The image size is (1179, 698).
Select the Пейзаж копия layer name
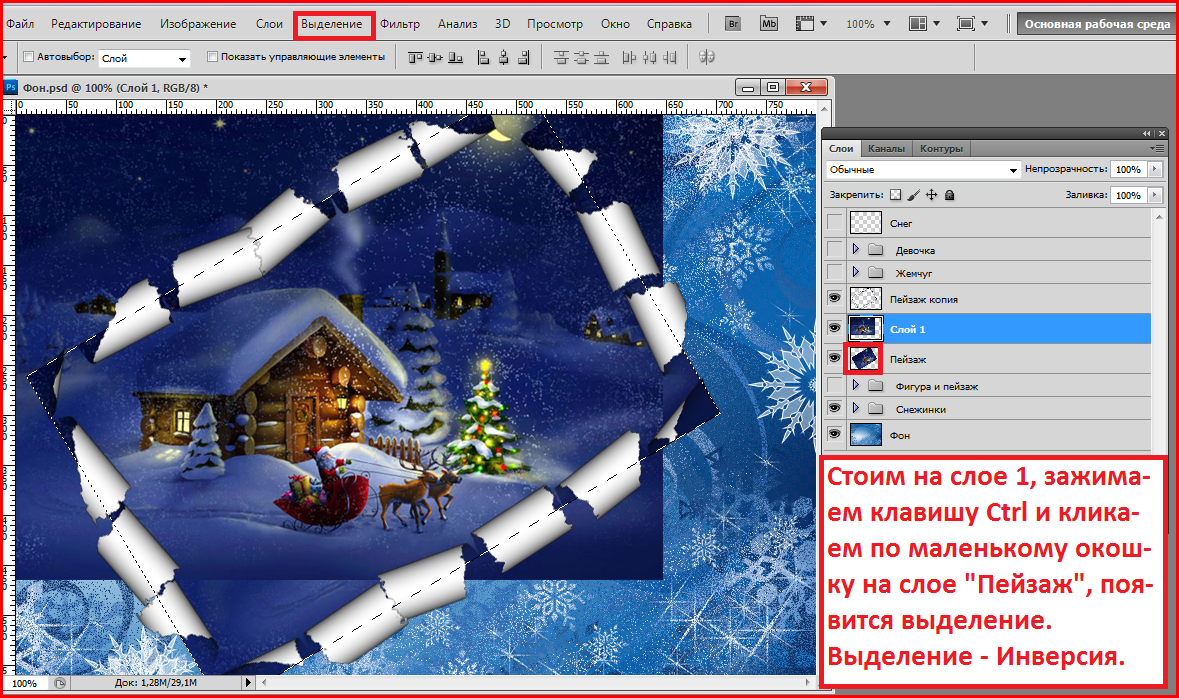(x=923, y=299)
